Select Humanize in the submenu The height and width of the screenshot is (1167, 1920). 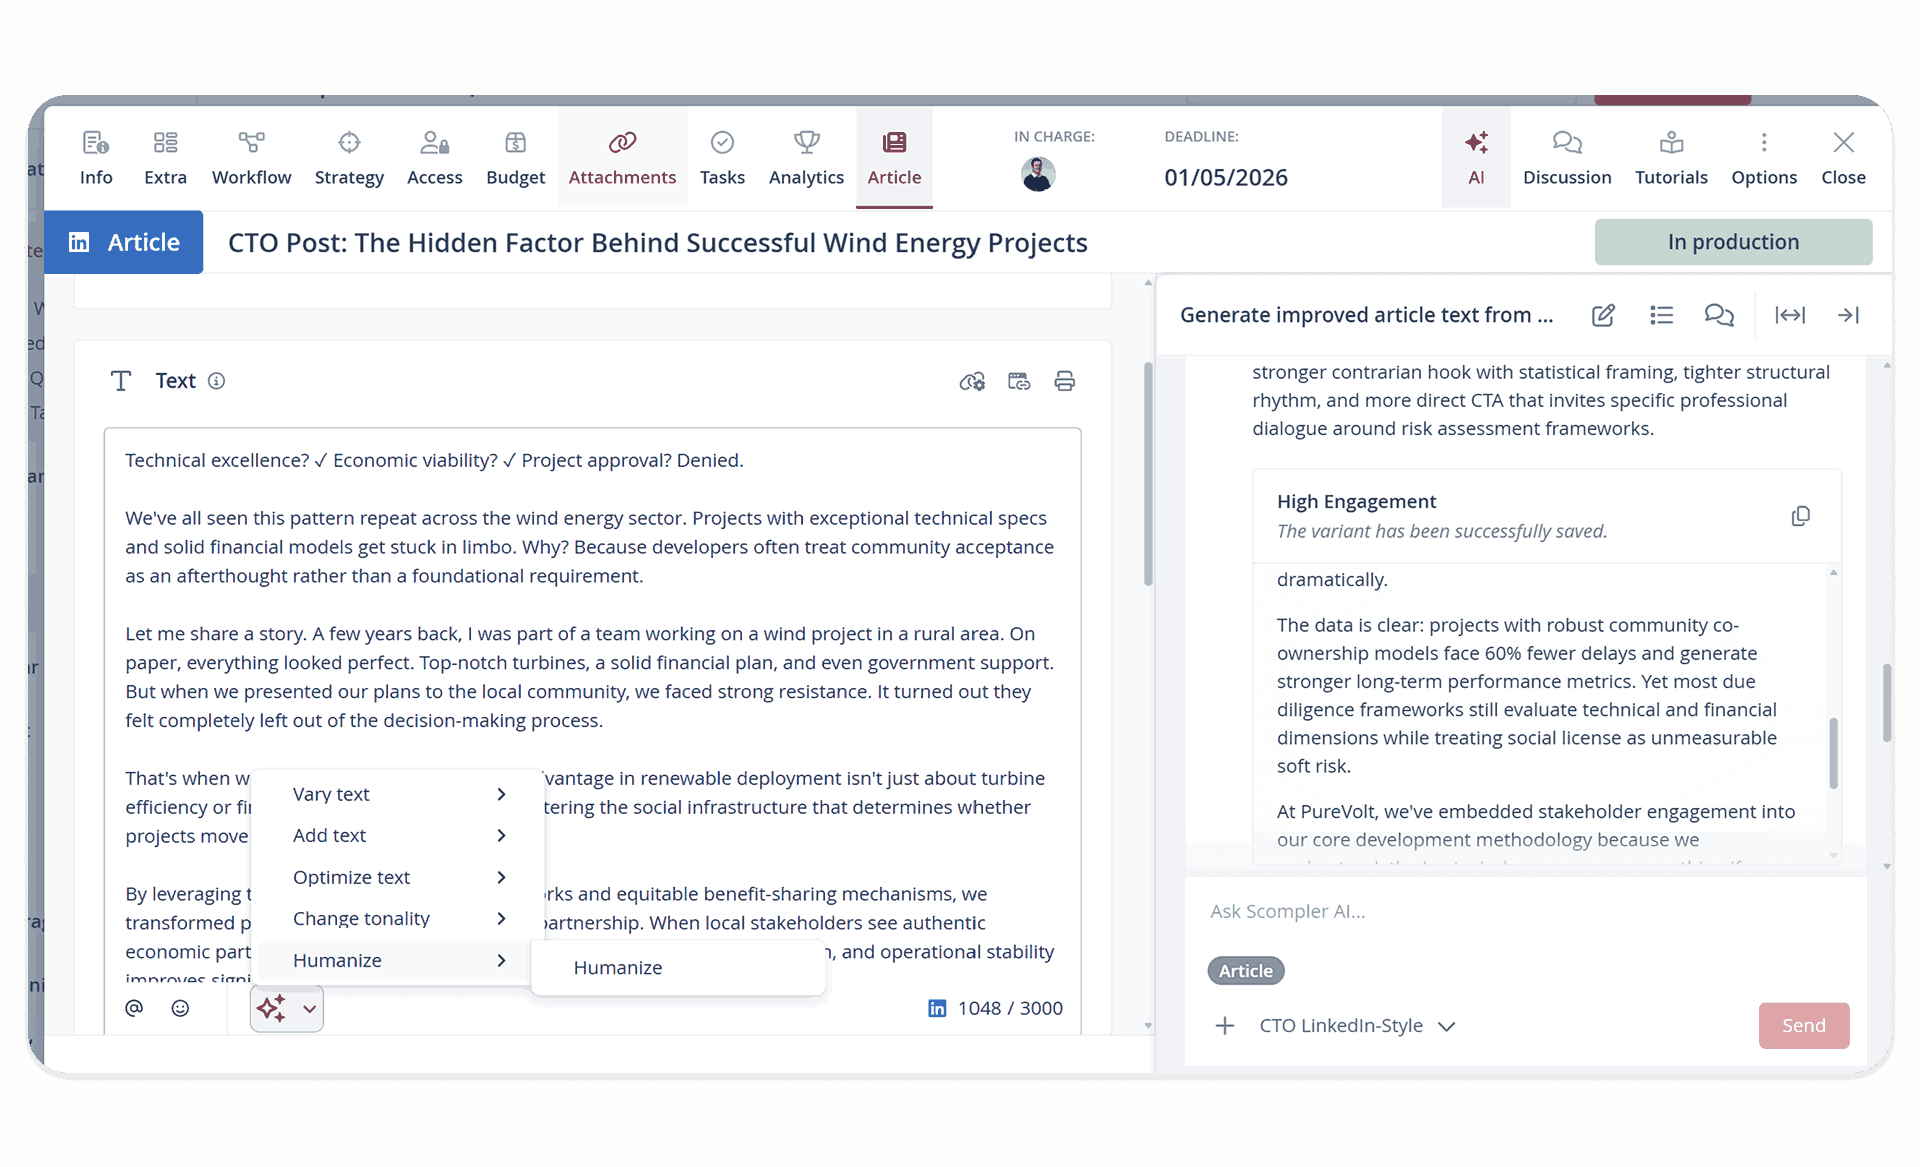618,968
